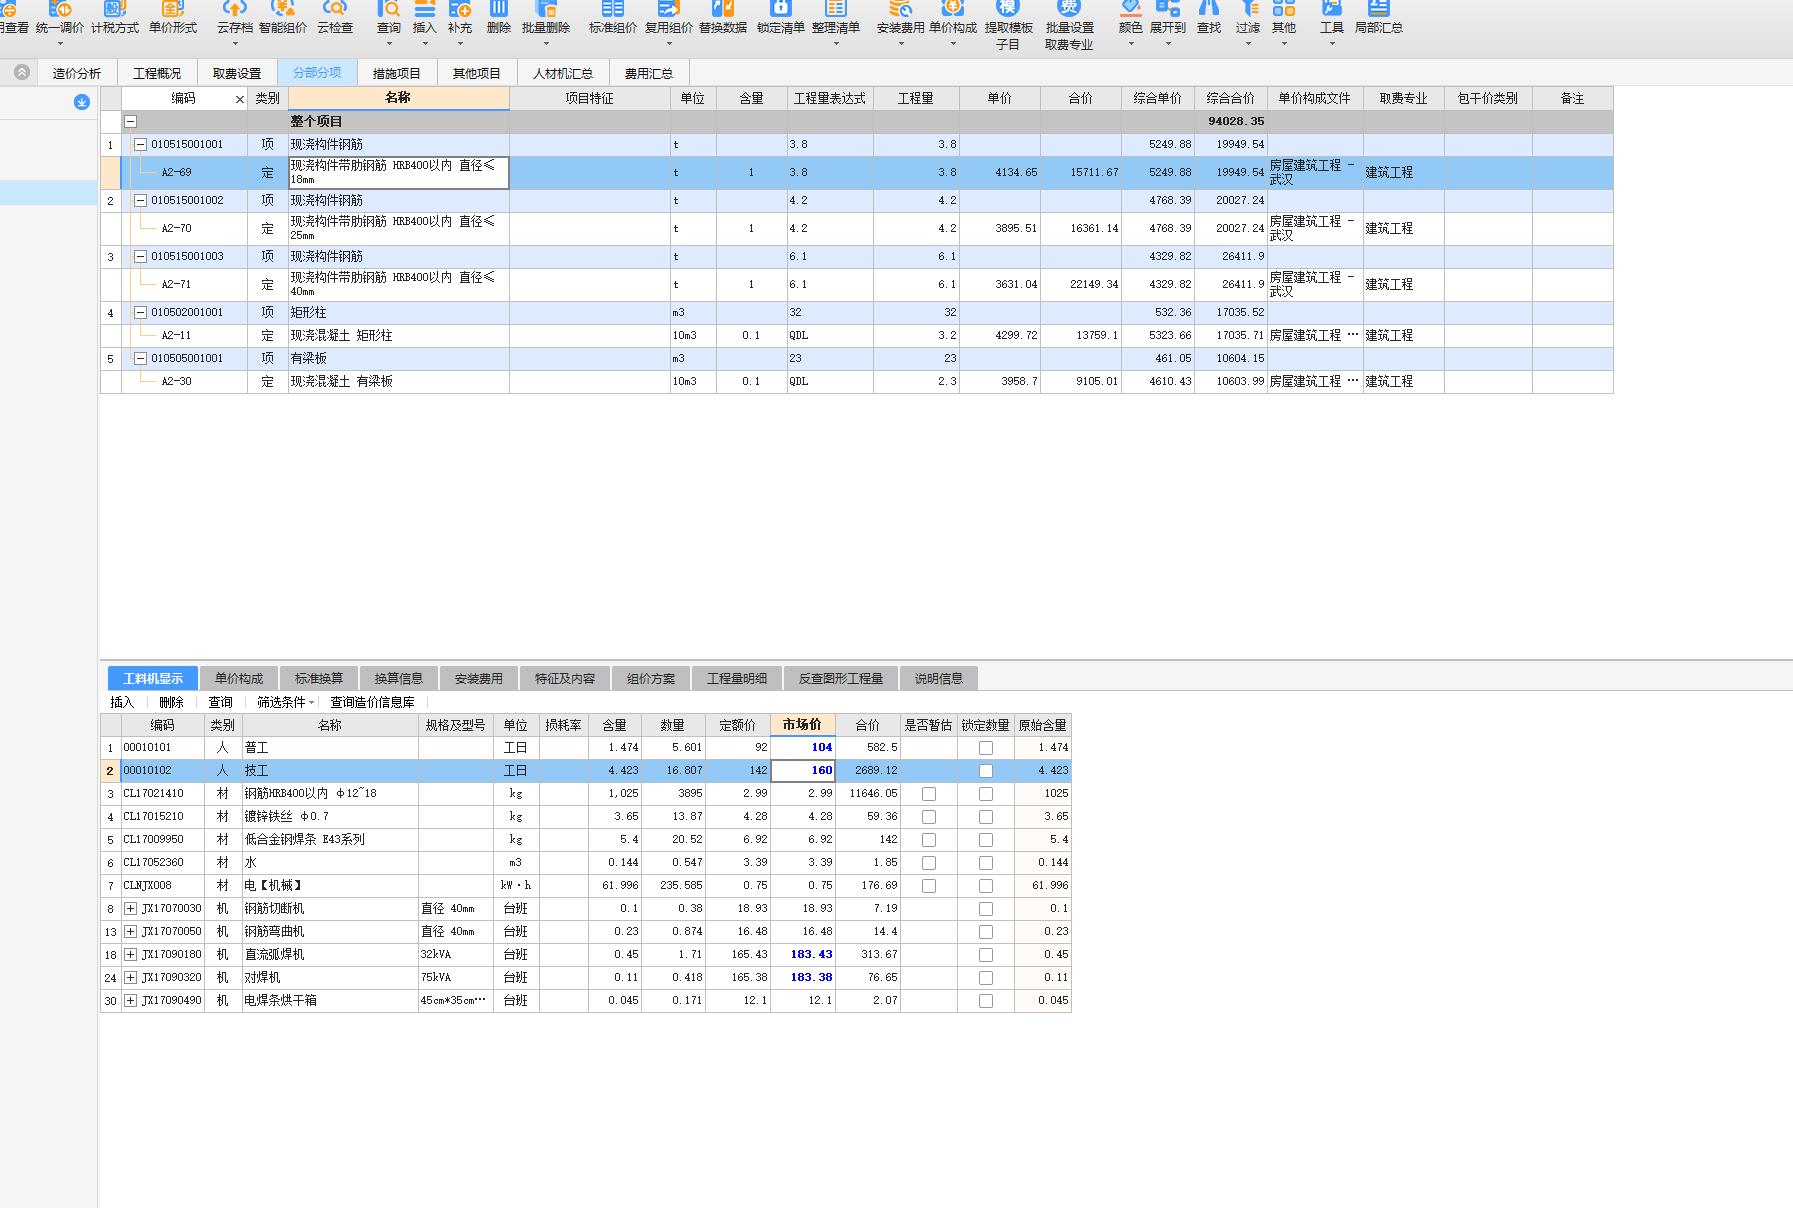Screen dimensions: 1793x1208
Task: Click the 局部汇总 toolbar icon
Action: (x=1379, y=18)
